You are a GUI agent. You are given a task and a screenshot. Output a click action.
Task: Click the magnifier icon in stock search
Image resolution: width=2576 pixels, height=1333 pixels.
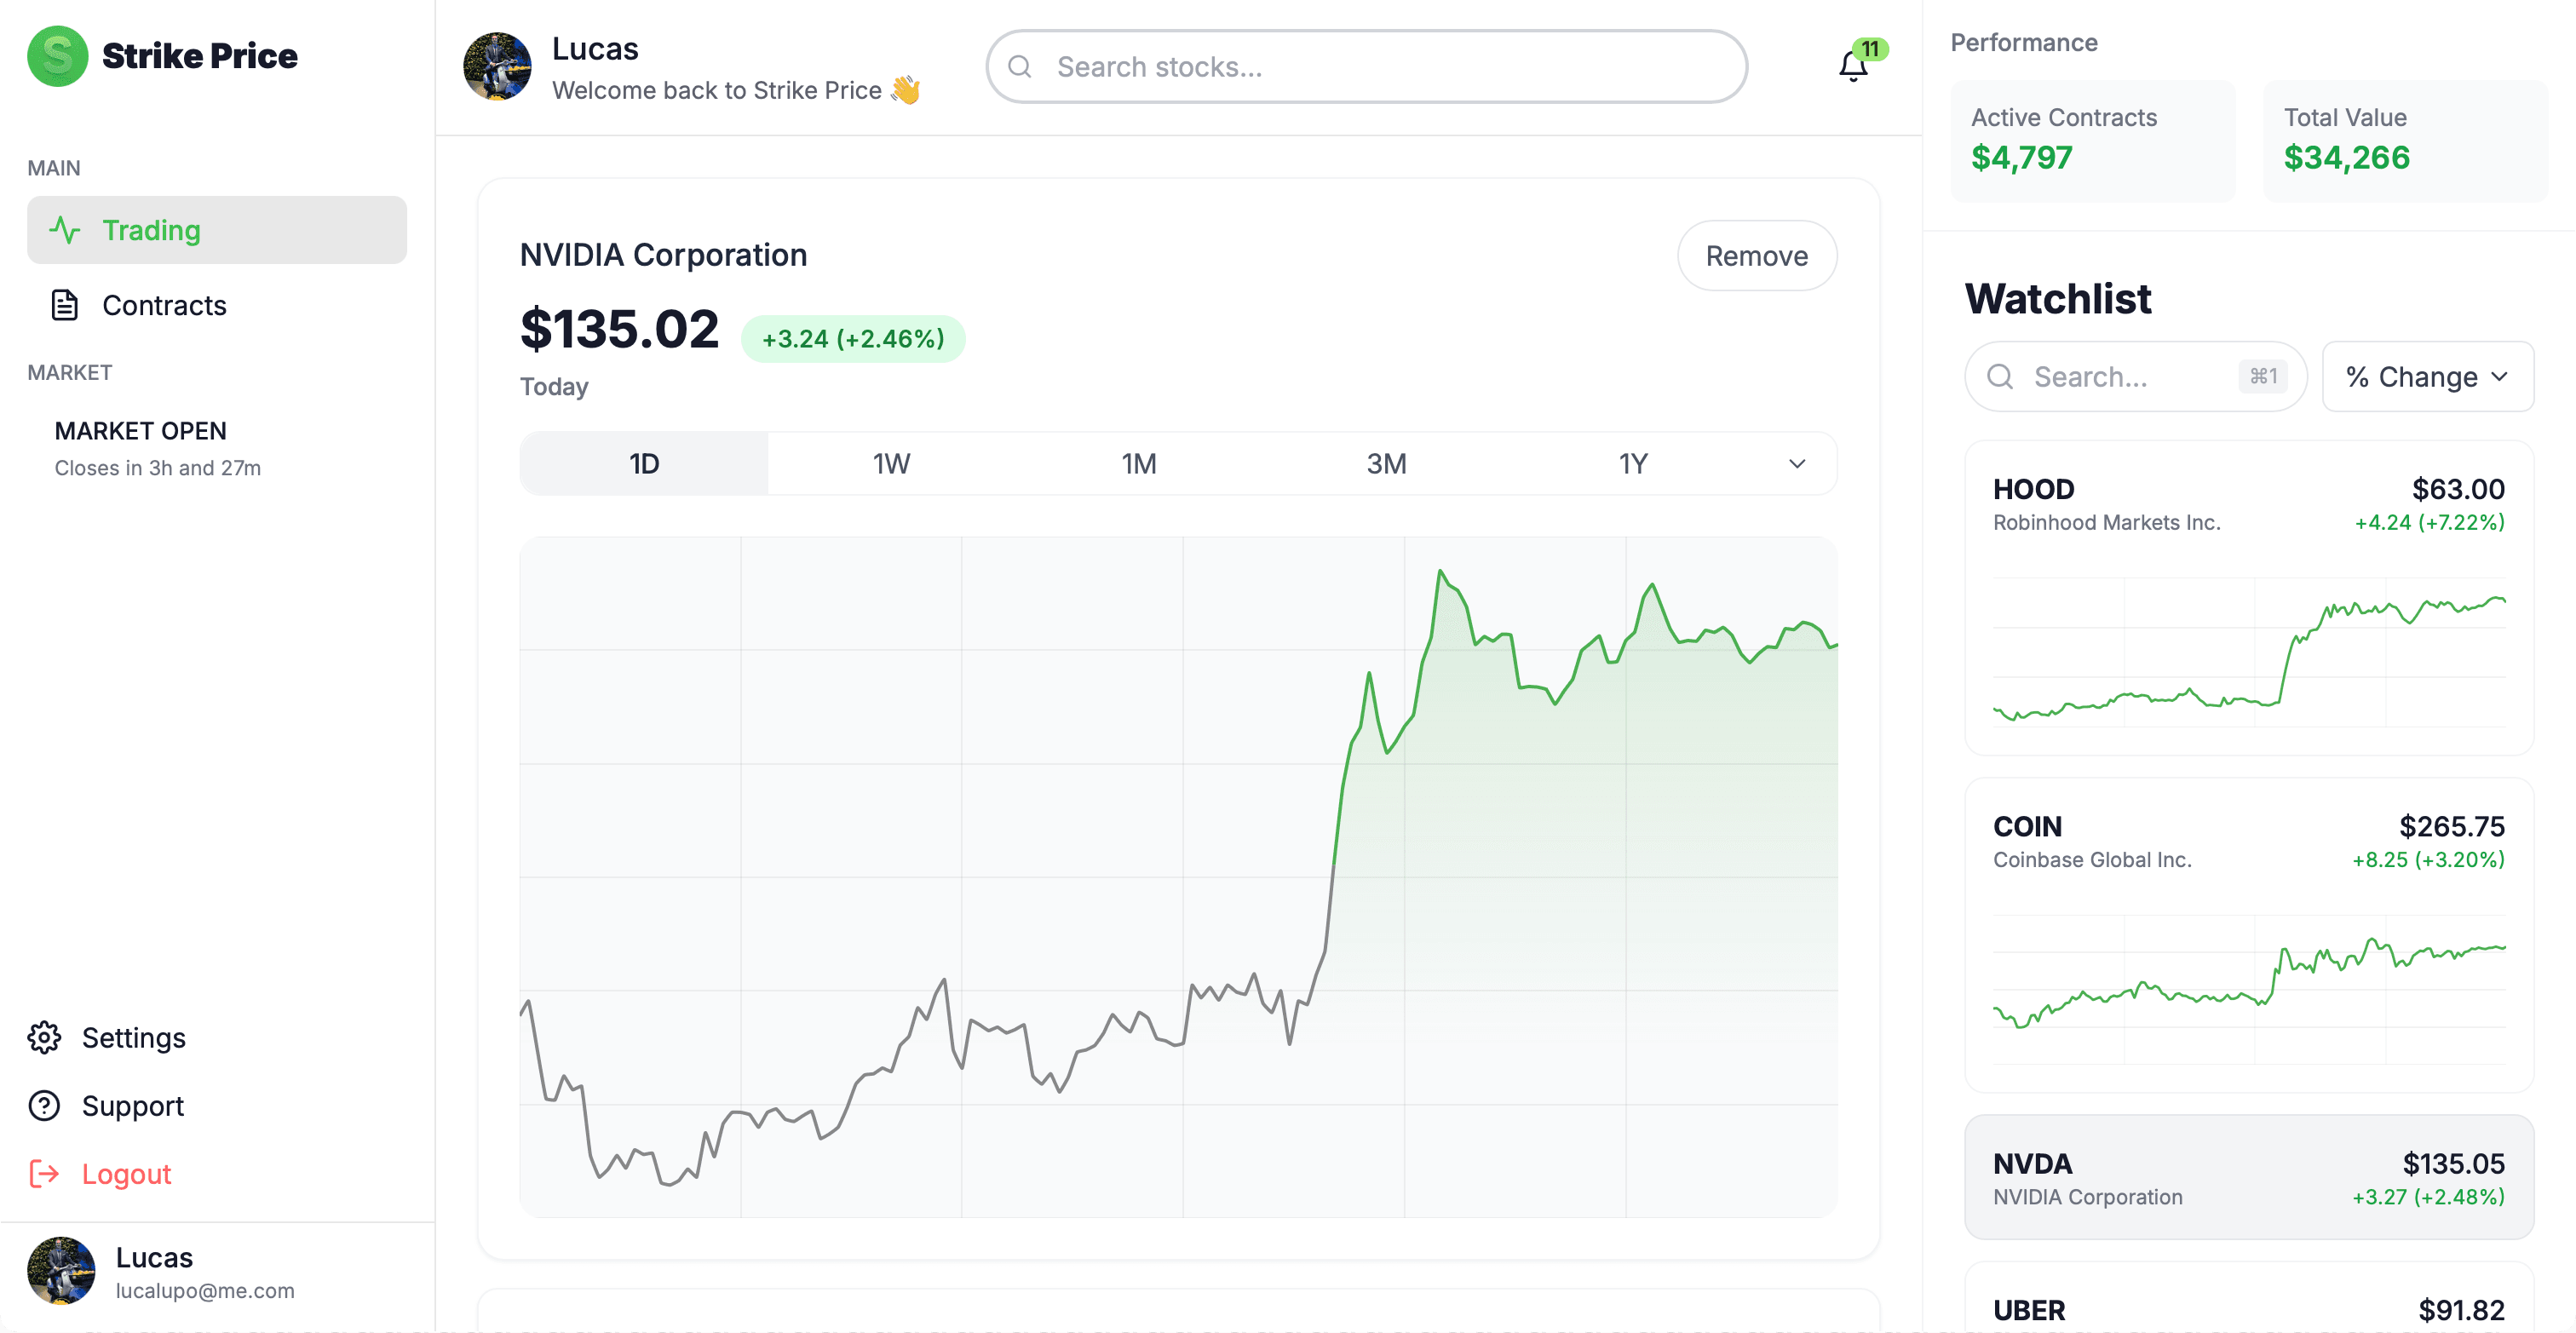[1019, 67]
